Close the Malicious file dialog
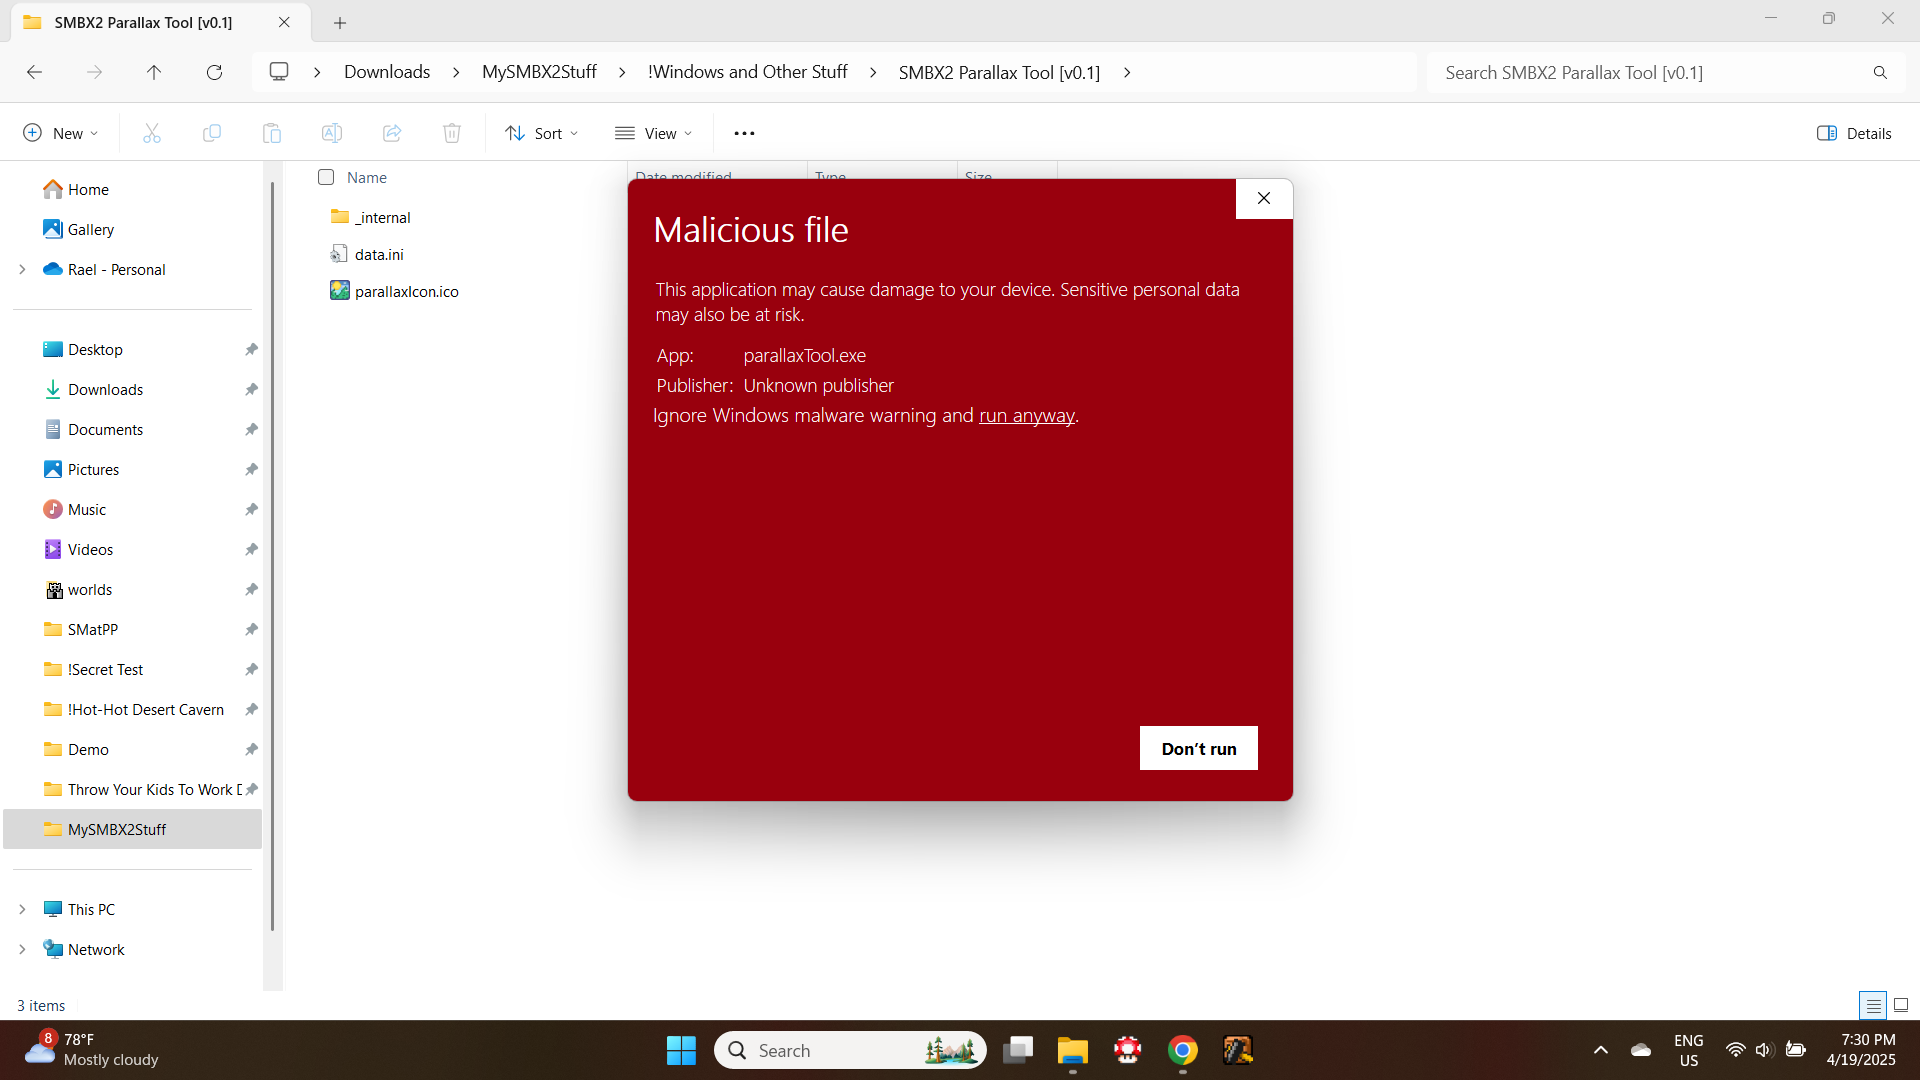1920x1080 pixels. click(1264, 198)
